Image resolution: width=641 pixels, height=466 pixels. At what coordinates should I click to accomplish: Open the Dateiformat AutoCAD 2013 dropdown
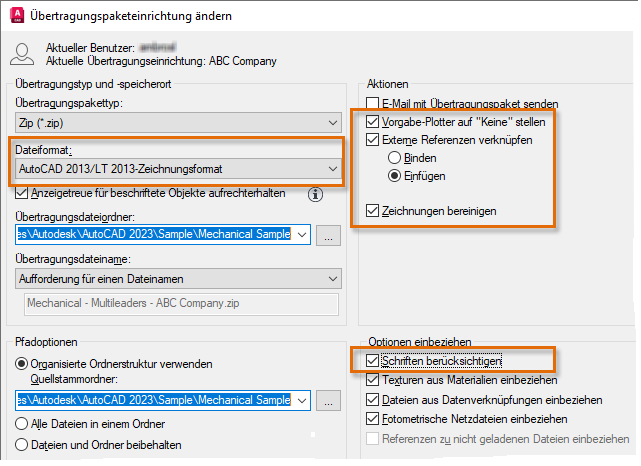tap(178, 169)
